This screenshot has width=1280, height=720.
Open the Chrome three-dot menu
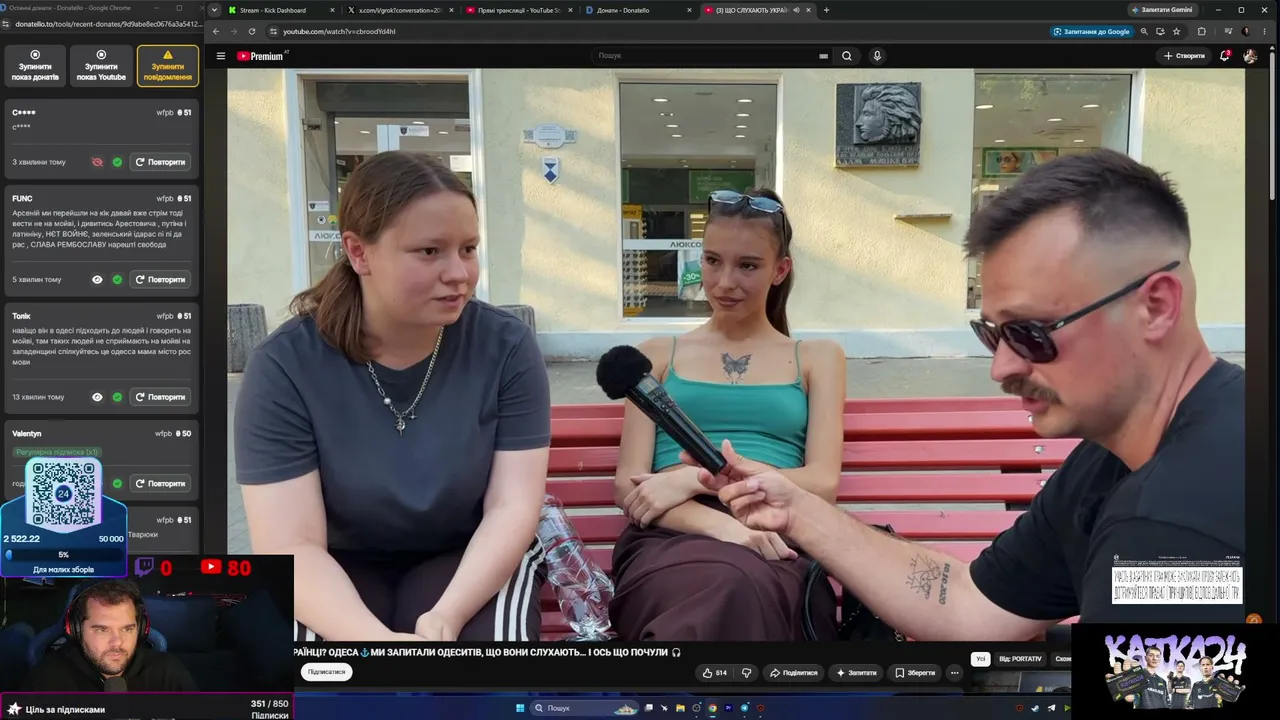click(1264, 31)
